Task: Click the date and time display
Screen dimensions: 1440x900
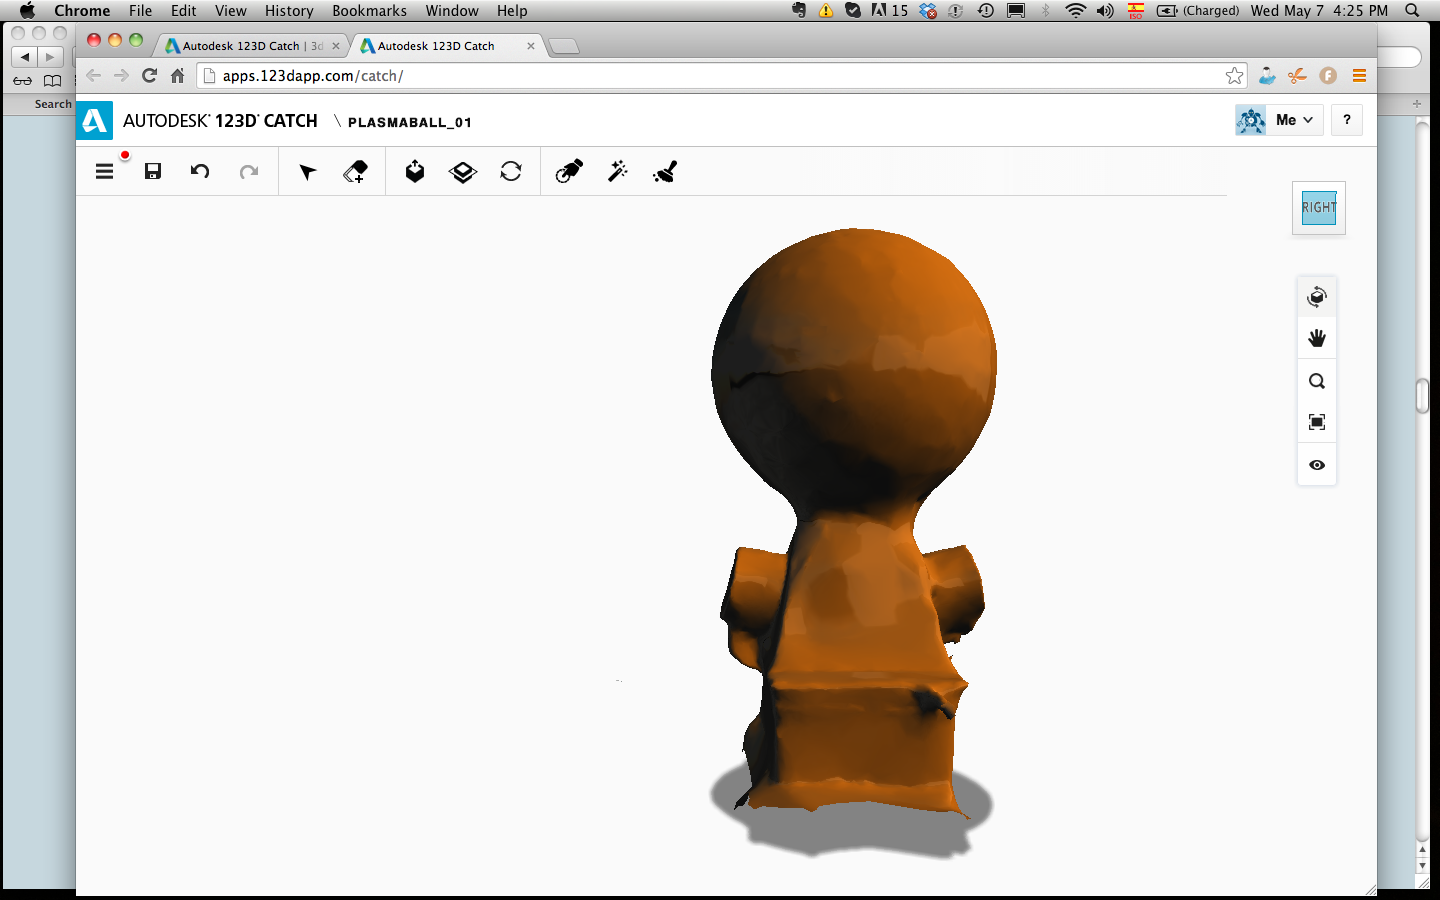Action: click(x=1319, y=11)
